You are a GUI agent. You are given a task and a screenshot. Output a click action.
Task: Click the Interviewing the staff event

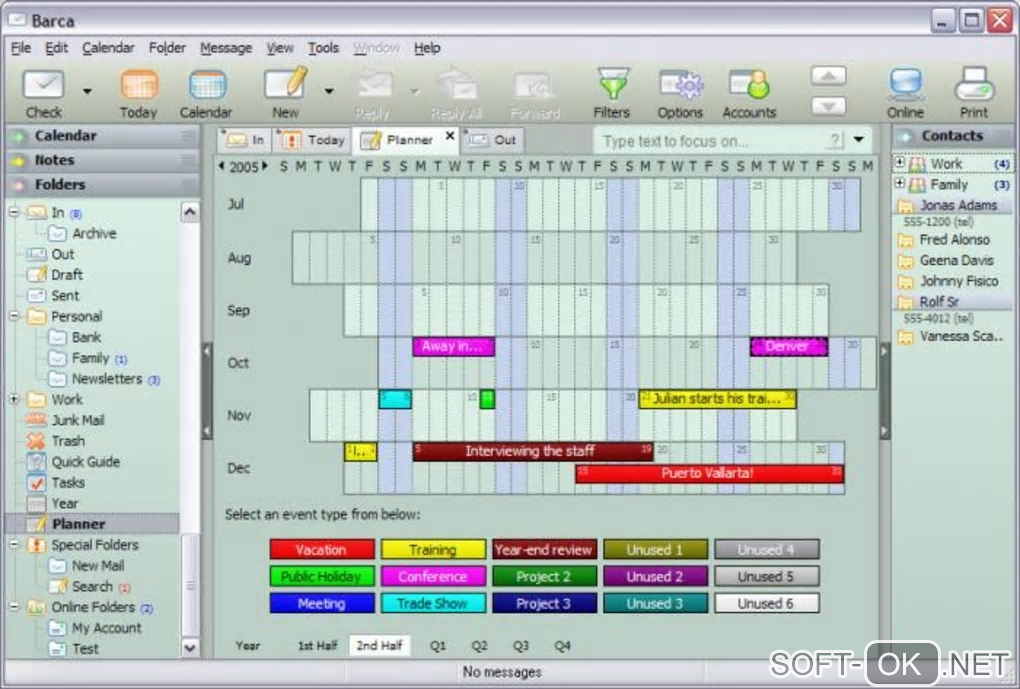(x=532, y=451)
